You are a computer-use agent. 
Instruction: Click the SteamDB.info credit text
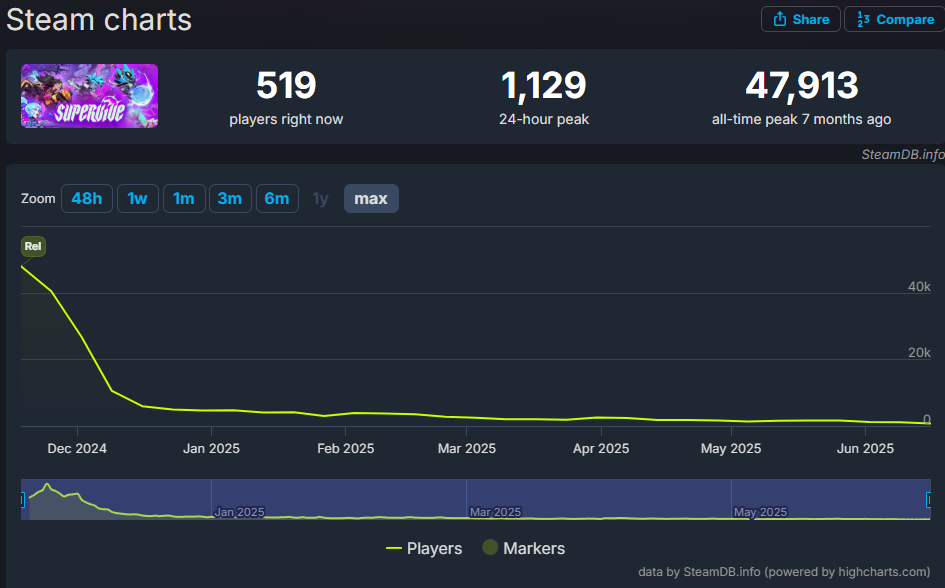point(902,154)
